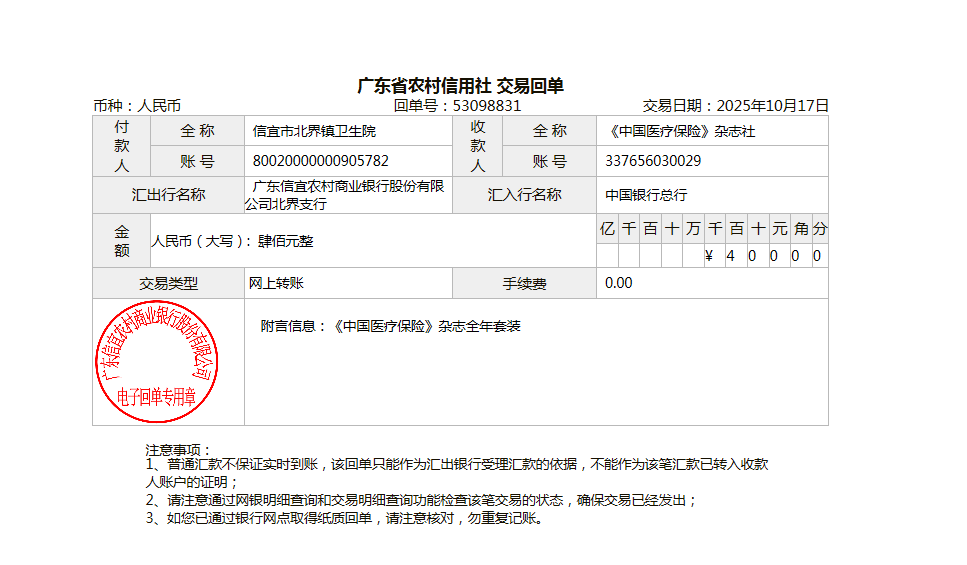Click the ¥ symbol in amount grid
This screenshot has height=565, width=967.
coord(709,256)
